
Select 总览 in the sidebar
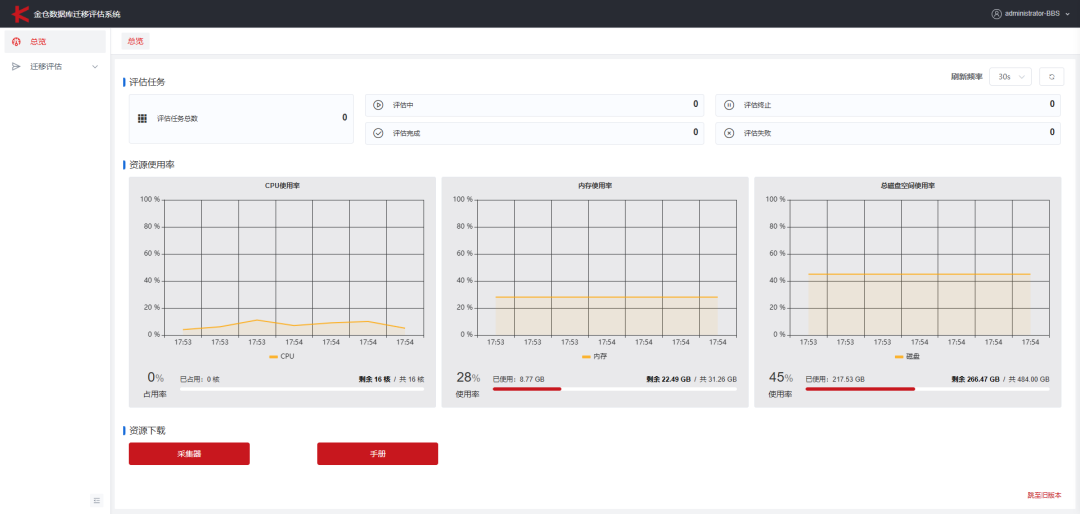(55, 41)
